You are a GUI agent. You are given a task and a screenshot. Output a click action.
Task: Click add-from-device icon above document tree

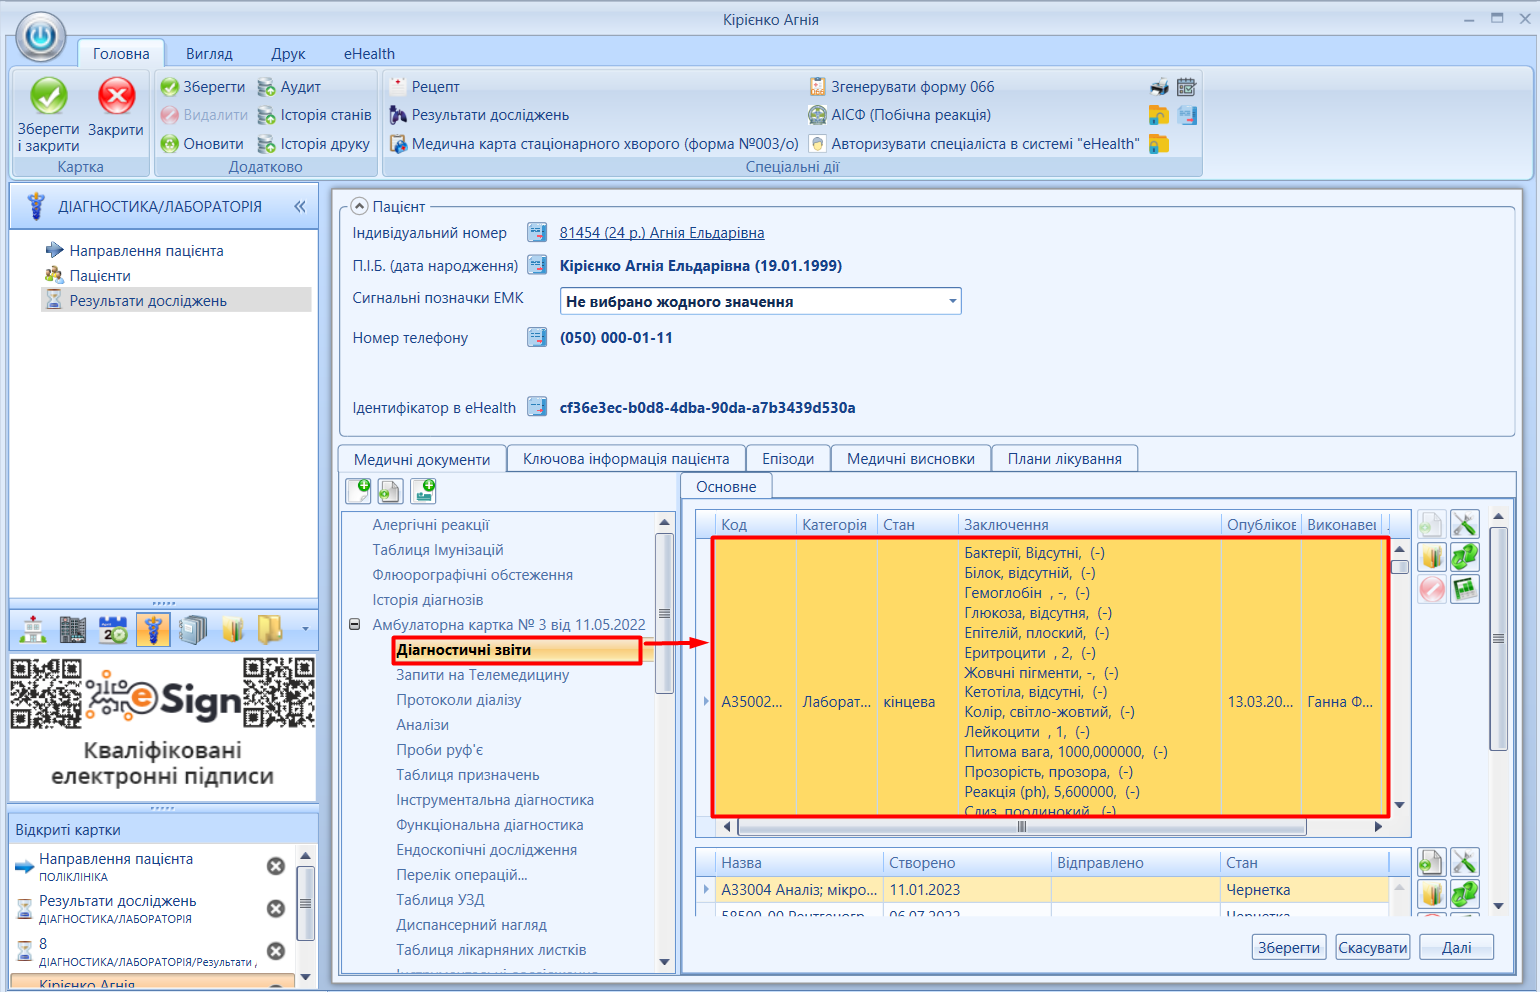tap(424, 490)
